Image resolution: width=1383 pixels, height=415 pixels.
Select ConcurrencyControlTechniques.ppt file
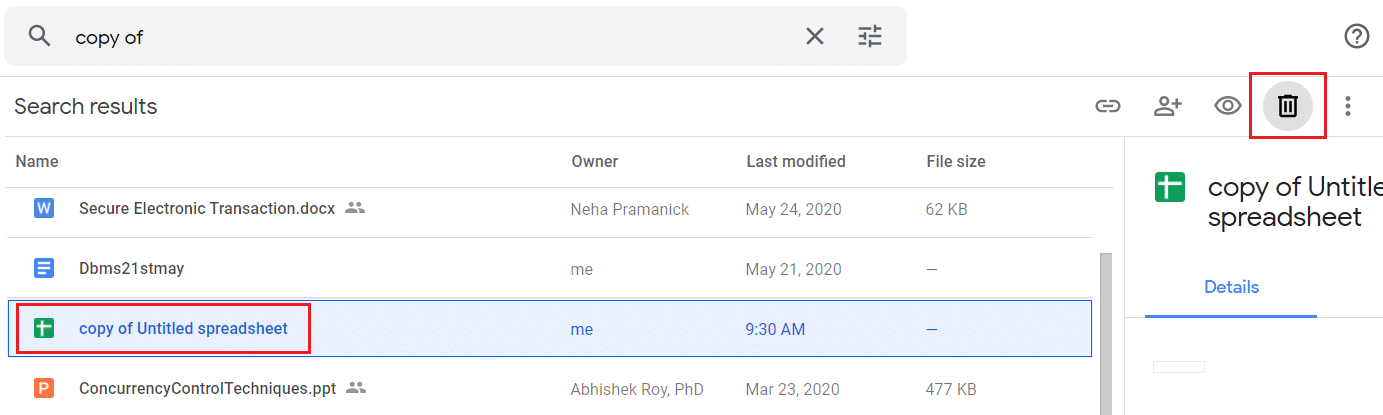(x=207, y=387)
